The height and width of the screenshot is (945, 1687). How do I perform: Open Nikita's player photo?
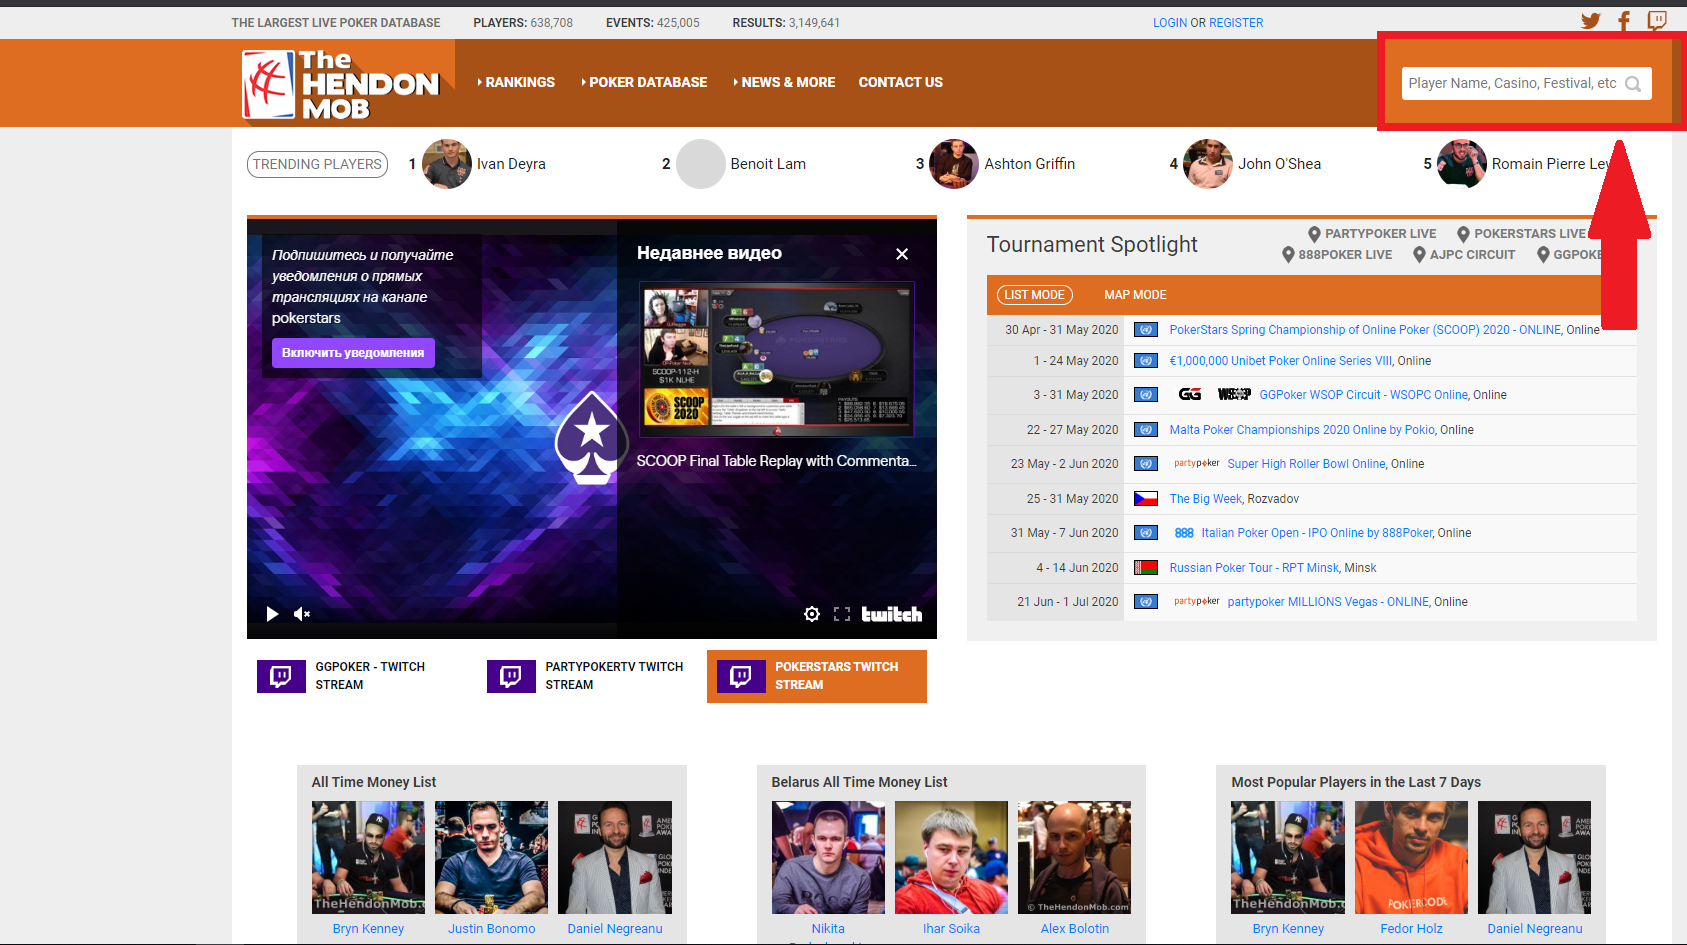[x=828, y=858]
